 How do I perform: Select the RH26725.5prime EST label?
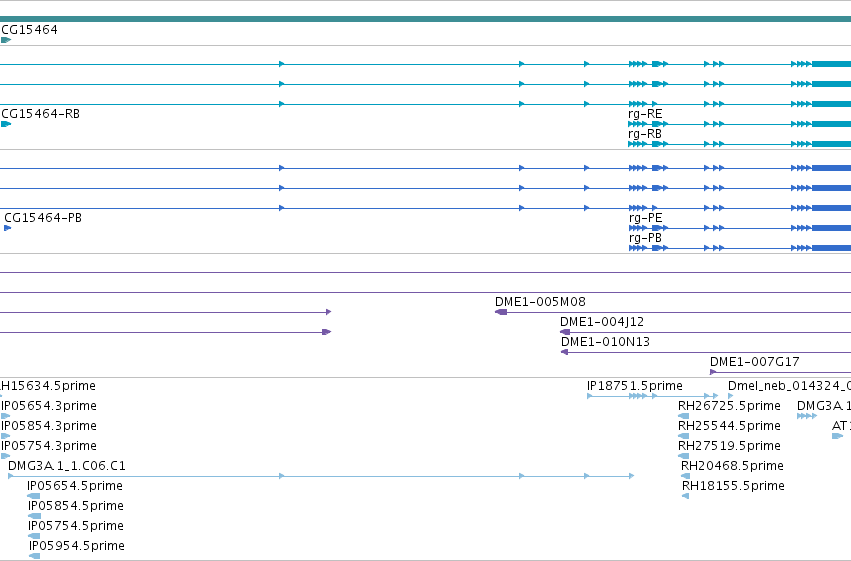(x=729, y=406)
